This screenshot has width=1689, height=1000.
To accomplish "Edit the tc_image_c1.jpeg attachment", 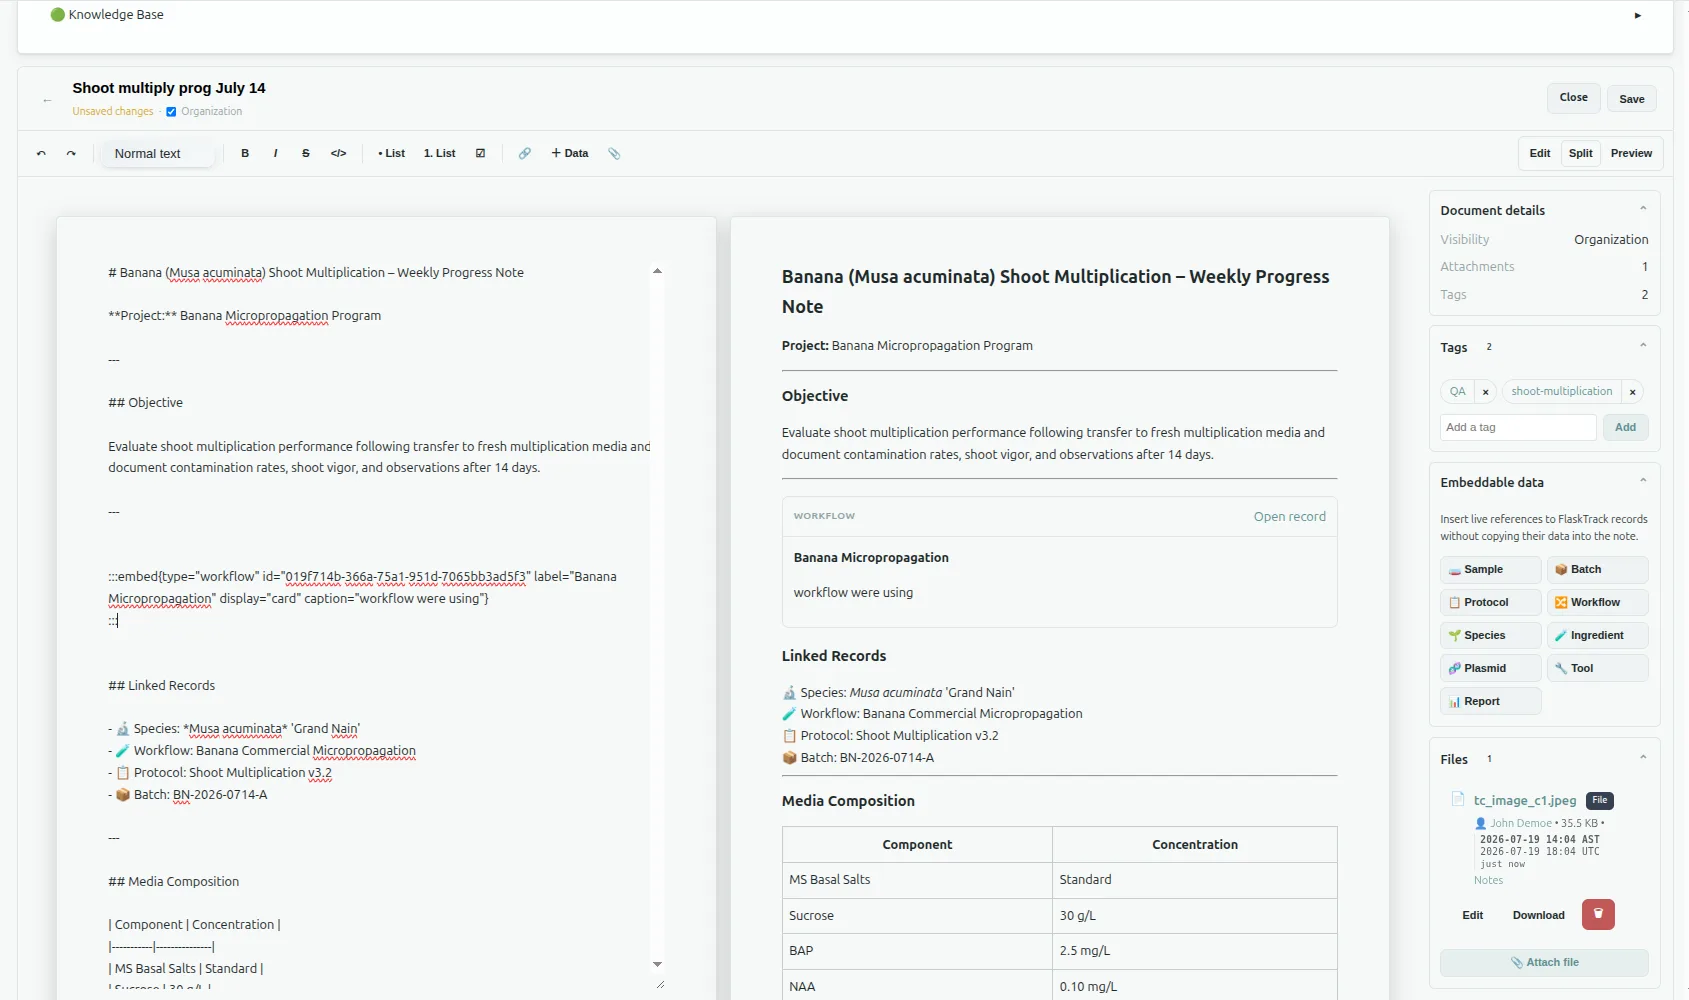I will (1473, 916).
